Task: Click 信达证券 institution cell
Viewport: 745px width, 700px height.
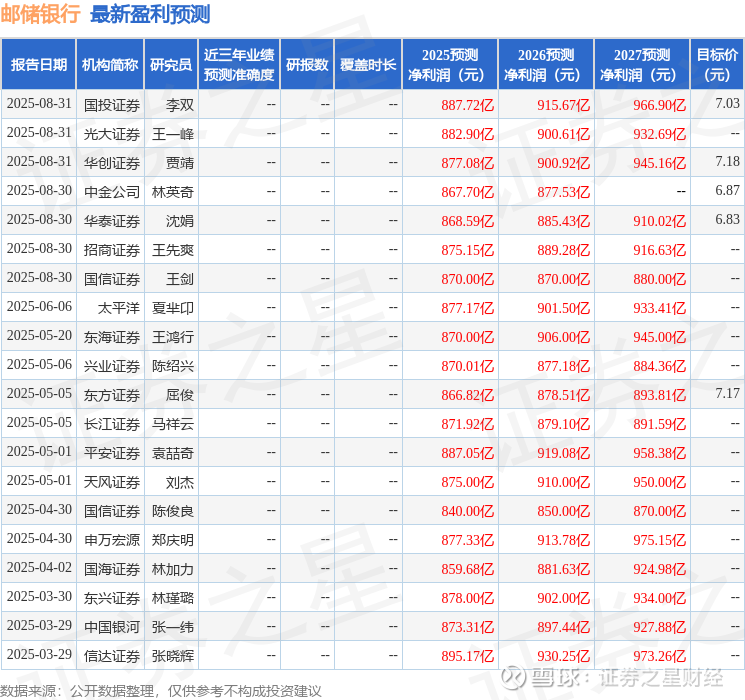Action: pos(112,656)
